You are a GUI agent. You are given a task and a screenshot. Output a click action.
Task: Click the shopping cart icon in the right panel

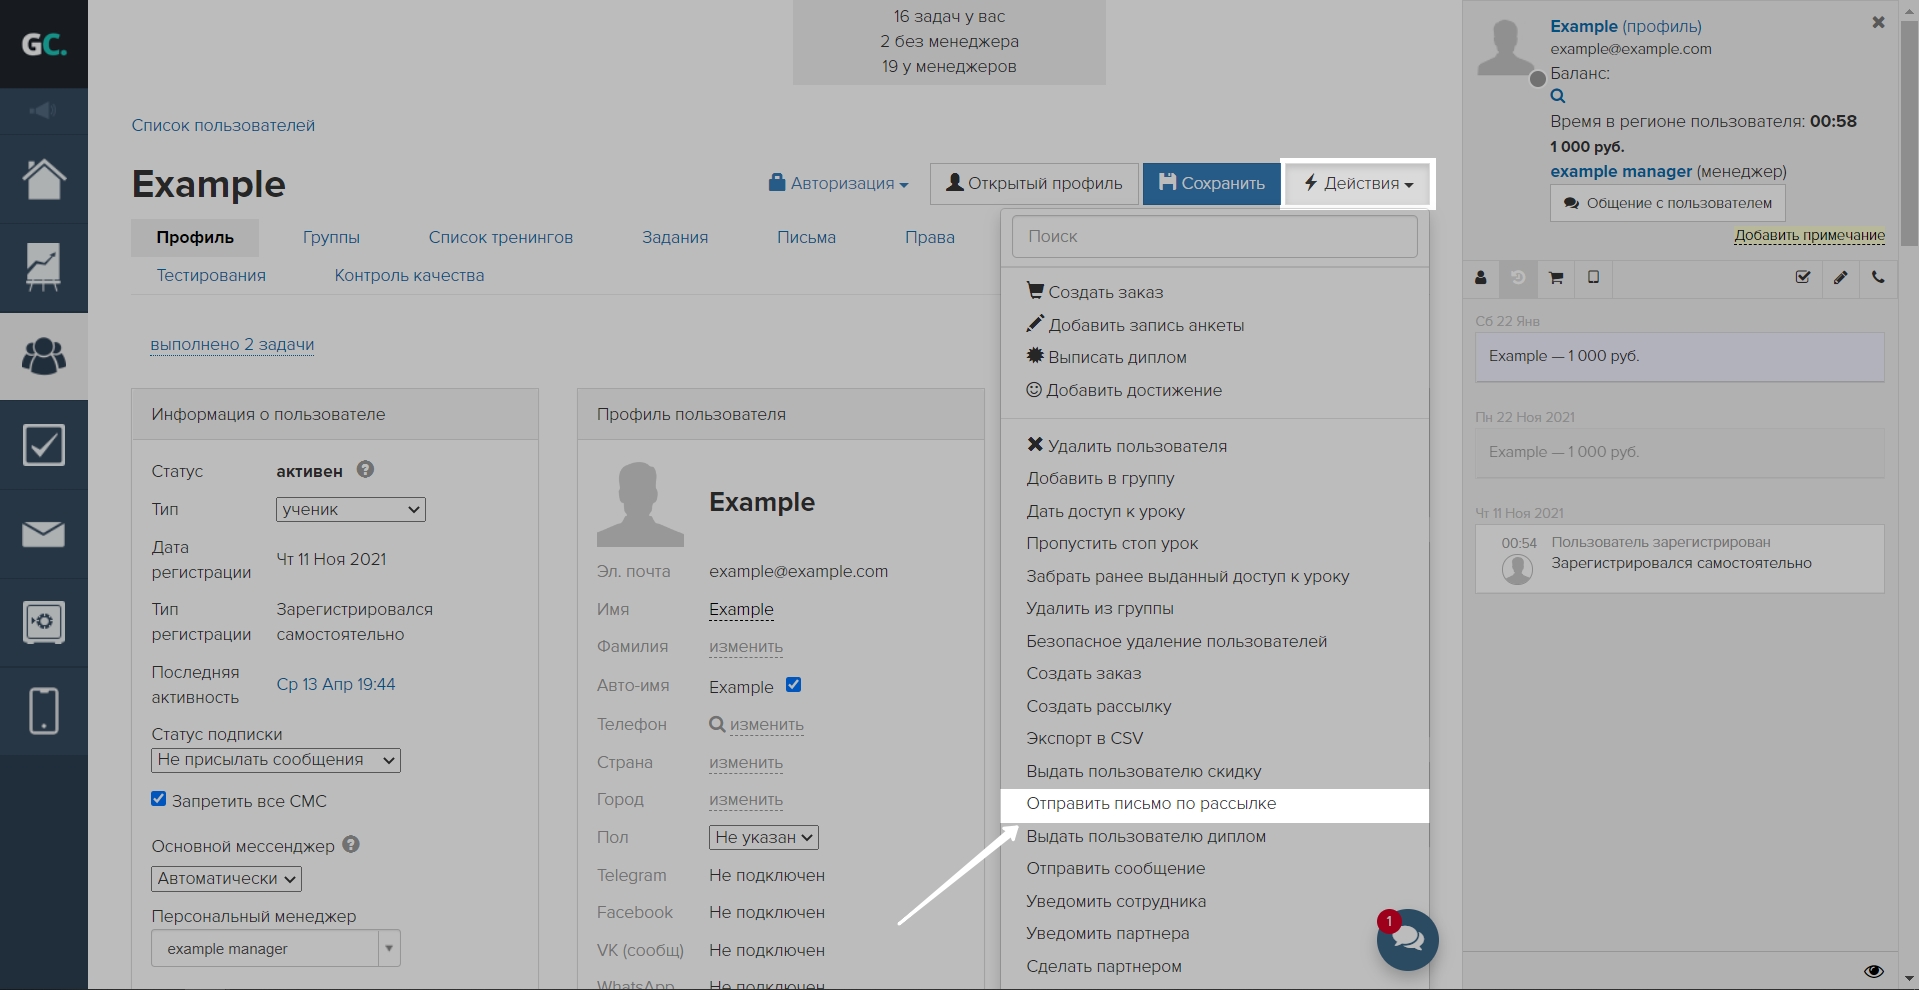(1556, 278)
